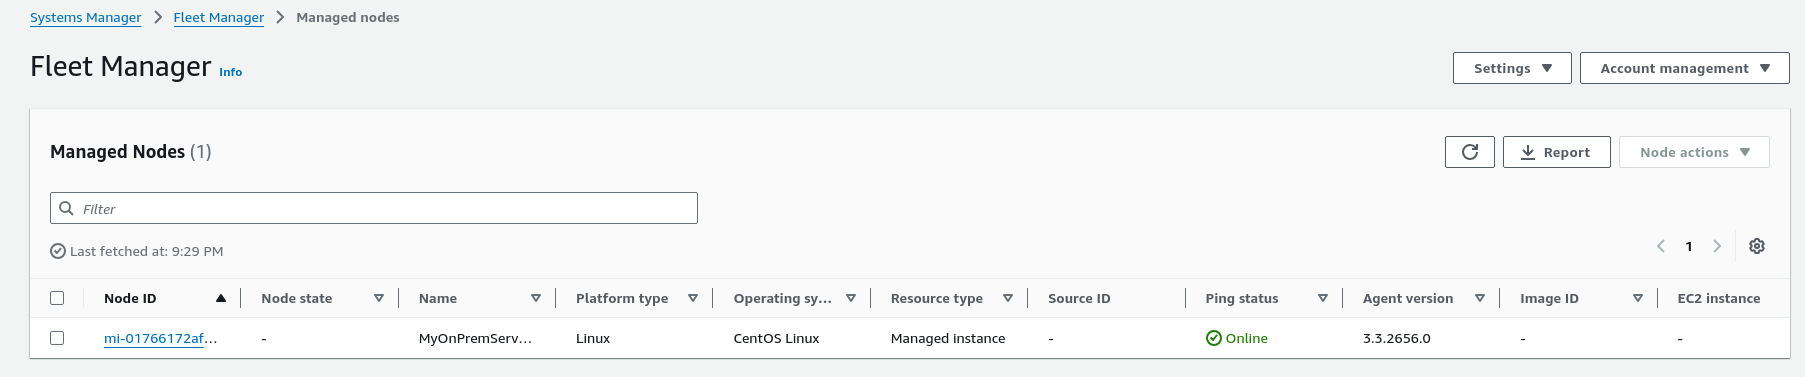This screenshot has height=377, width=1805.
Task: Click Last fetched at 9:29 PM text
Action: [147, 251]
